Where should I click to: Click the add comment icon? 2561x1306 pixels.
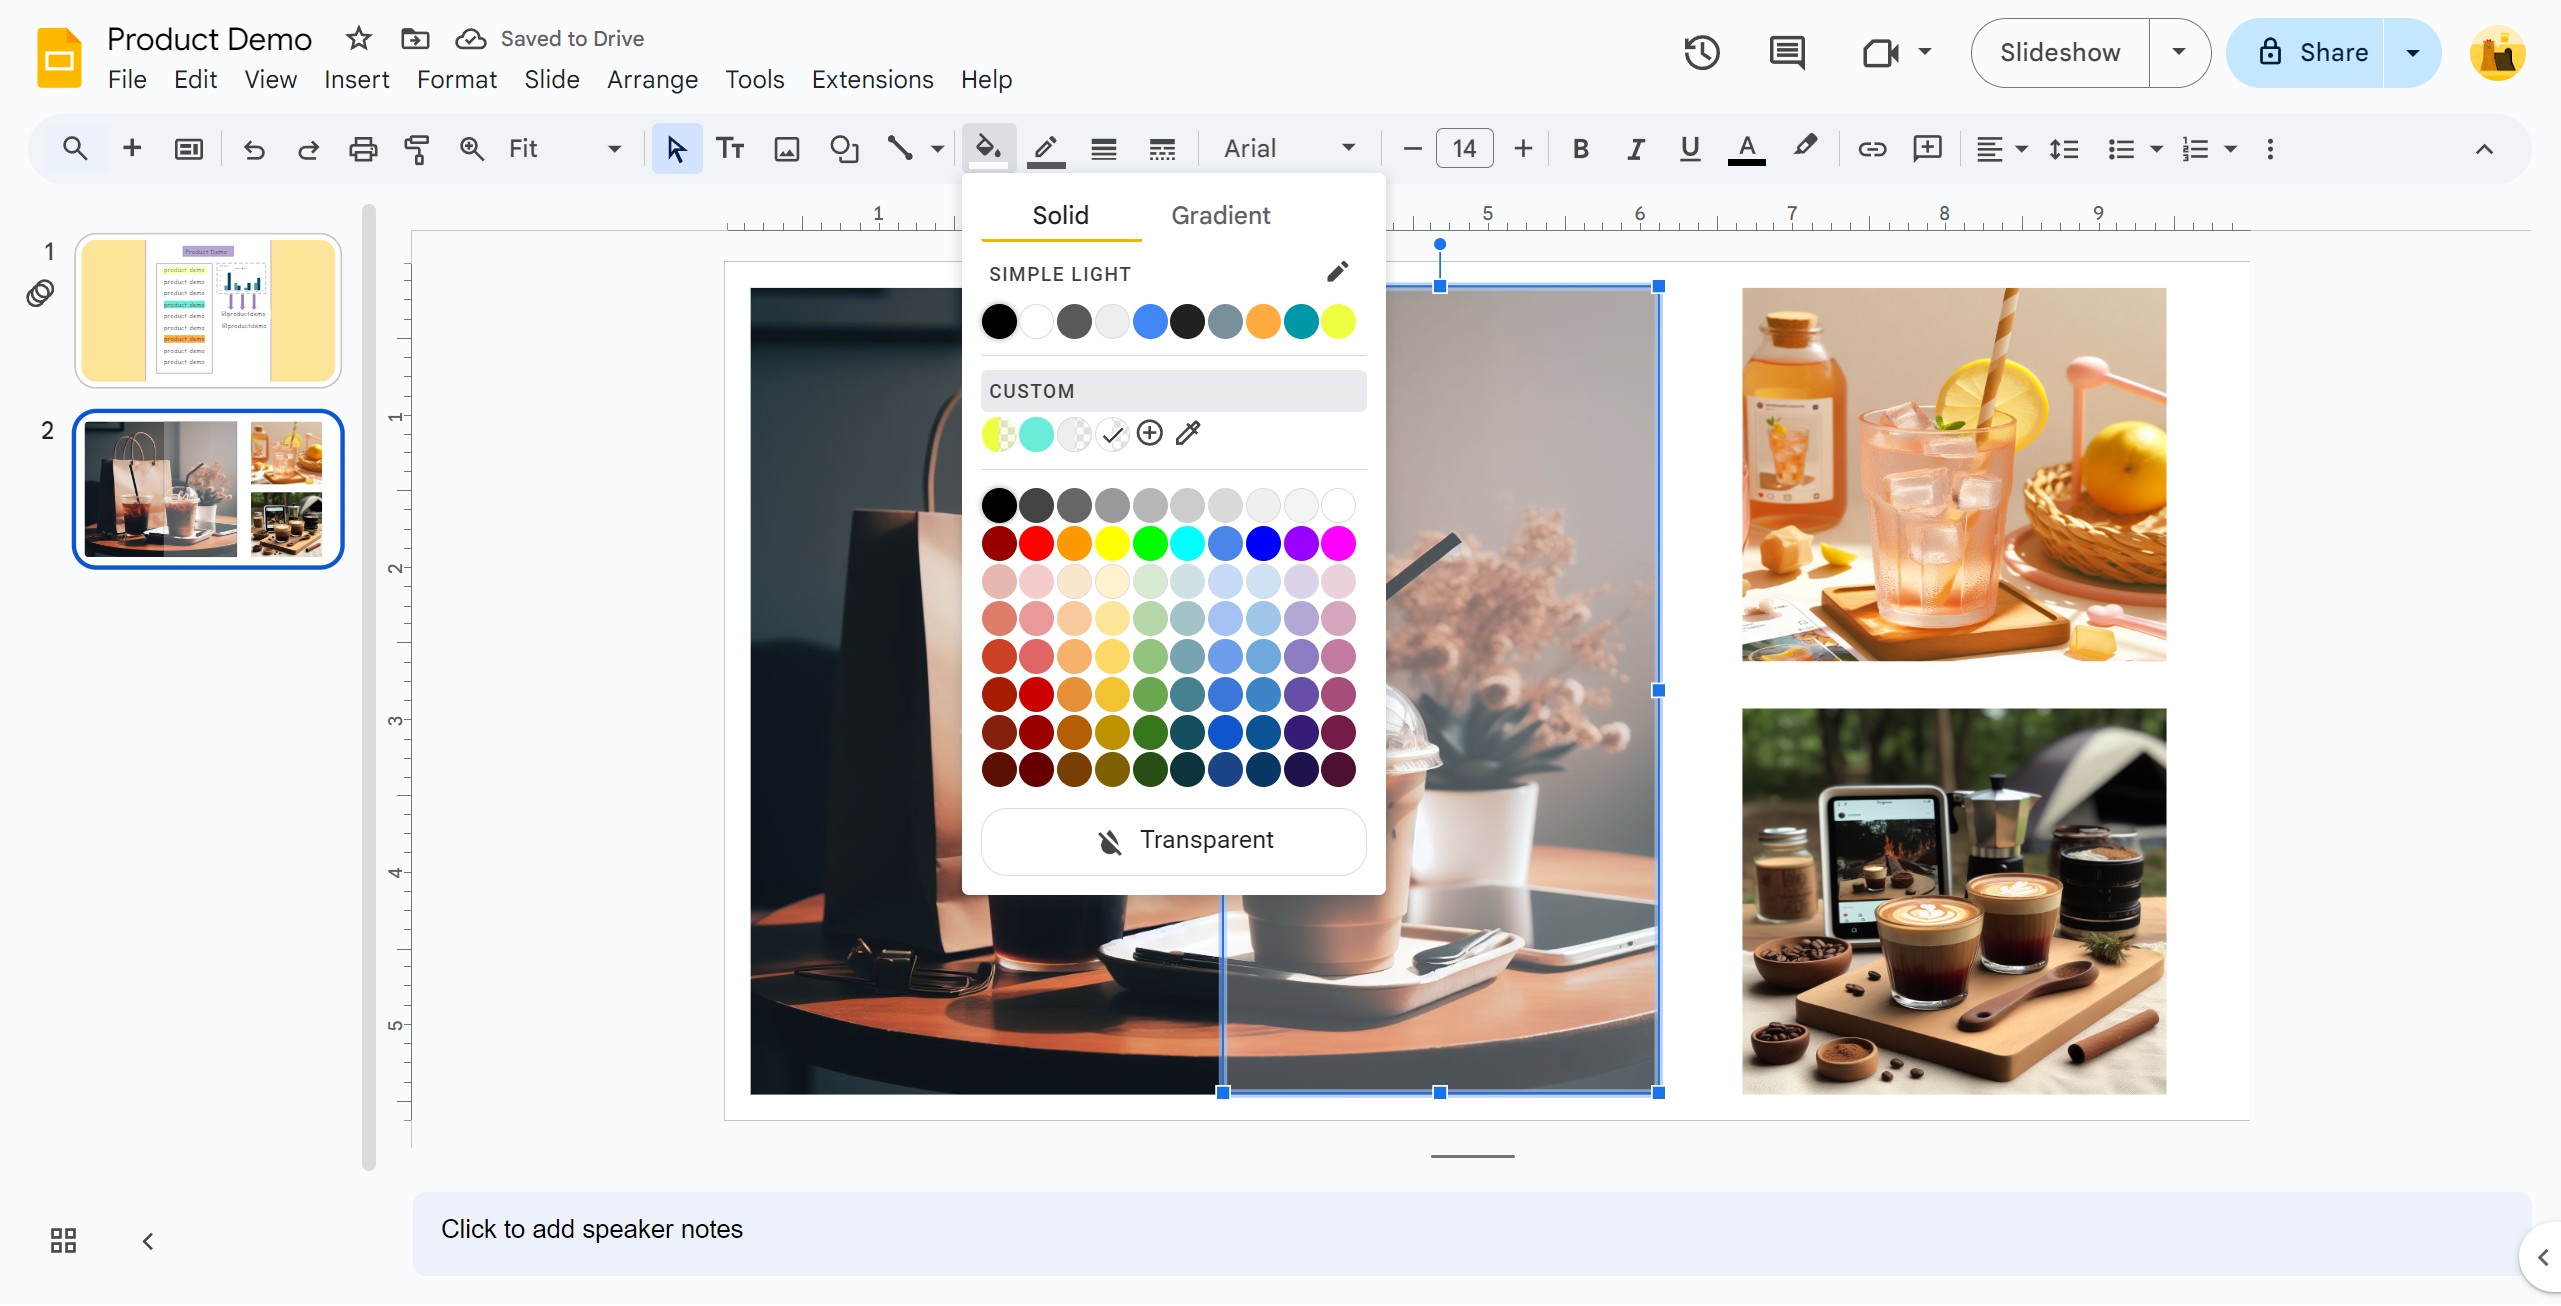click(x=1927, y=149)
